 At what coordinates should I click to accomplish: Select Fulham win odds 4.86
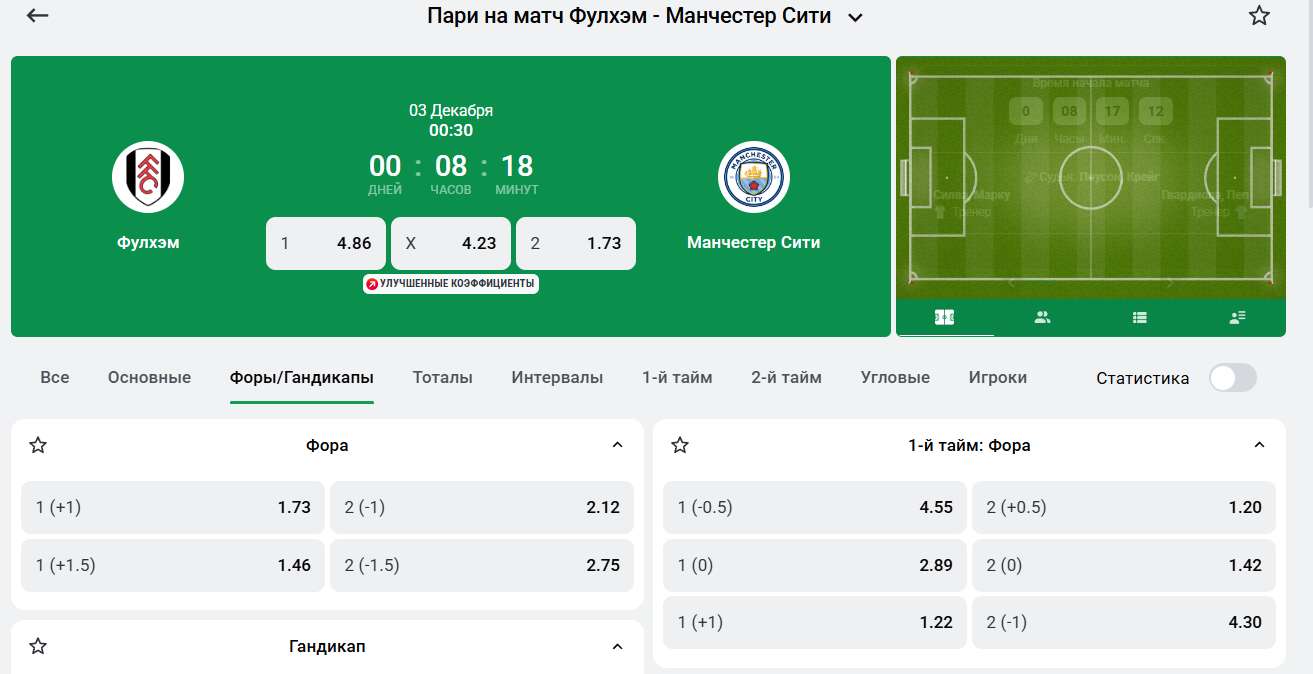pos(326,243)
